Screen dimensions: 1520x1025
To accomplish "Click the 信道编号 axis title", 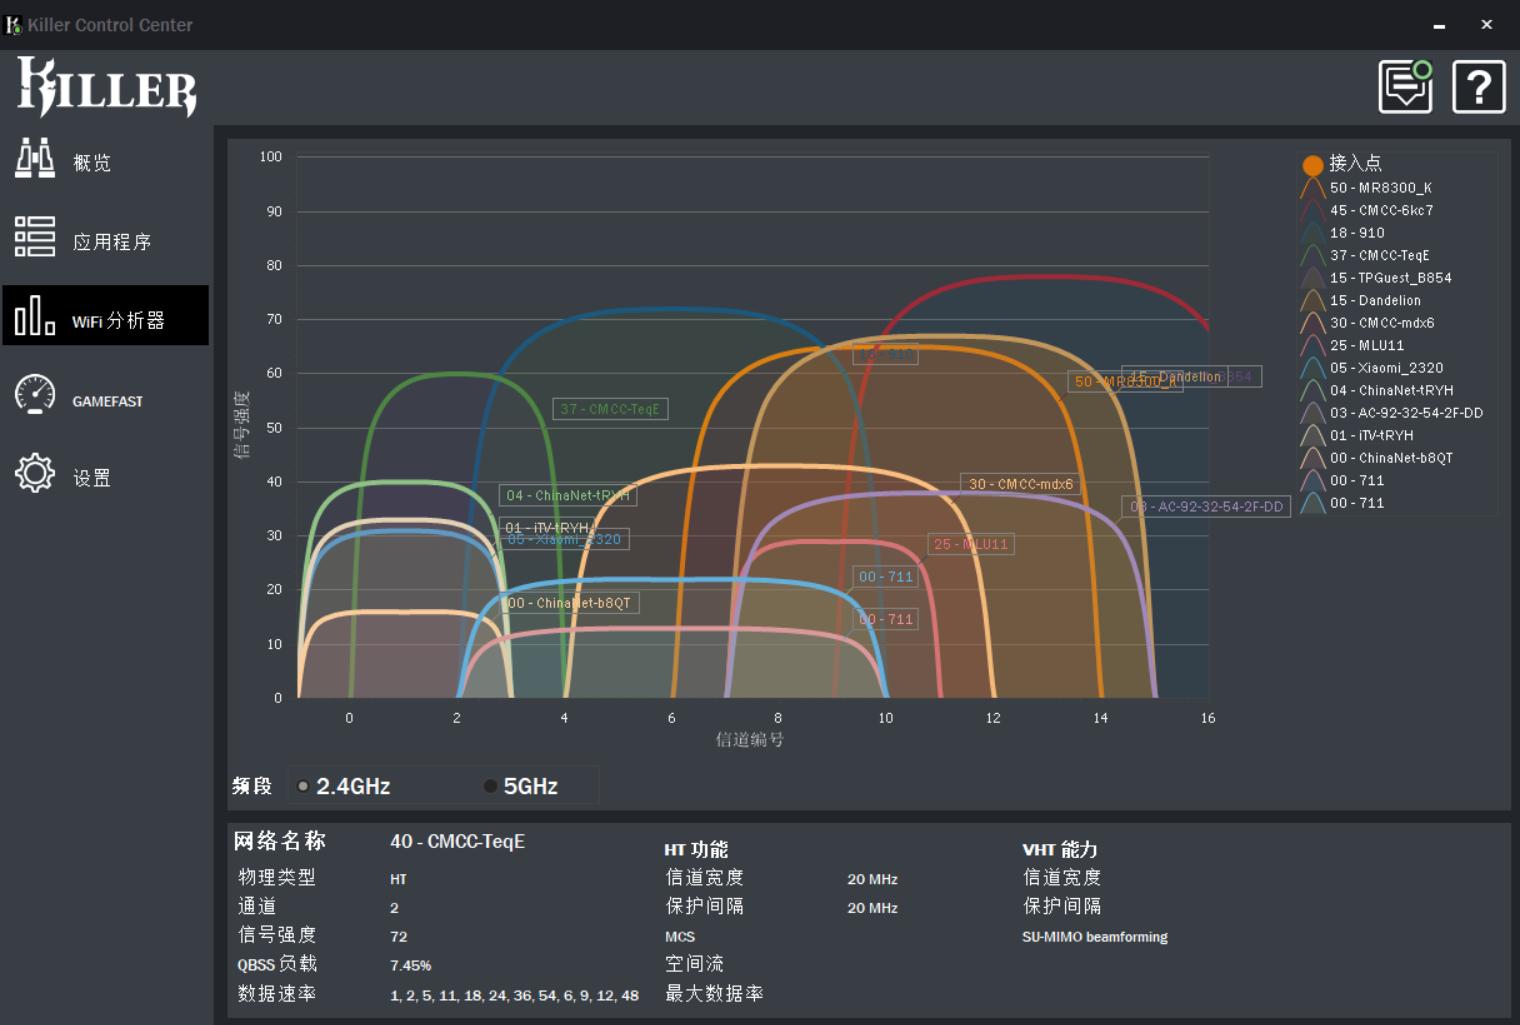I will click(750, 740).
